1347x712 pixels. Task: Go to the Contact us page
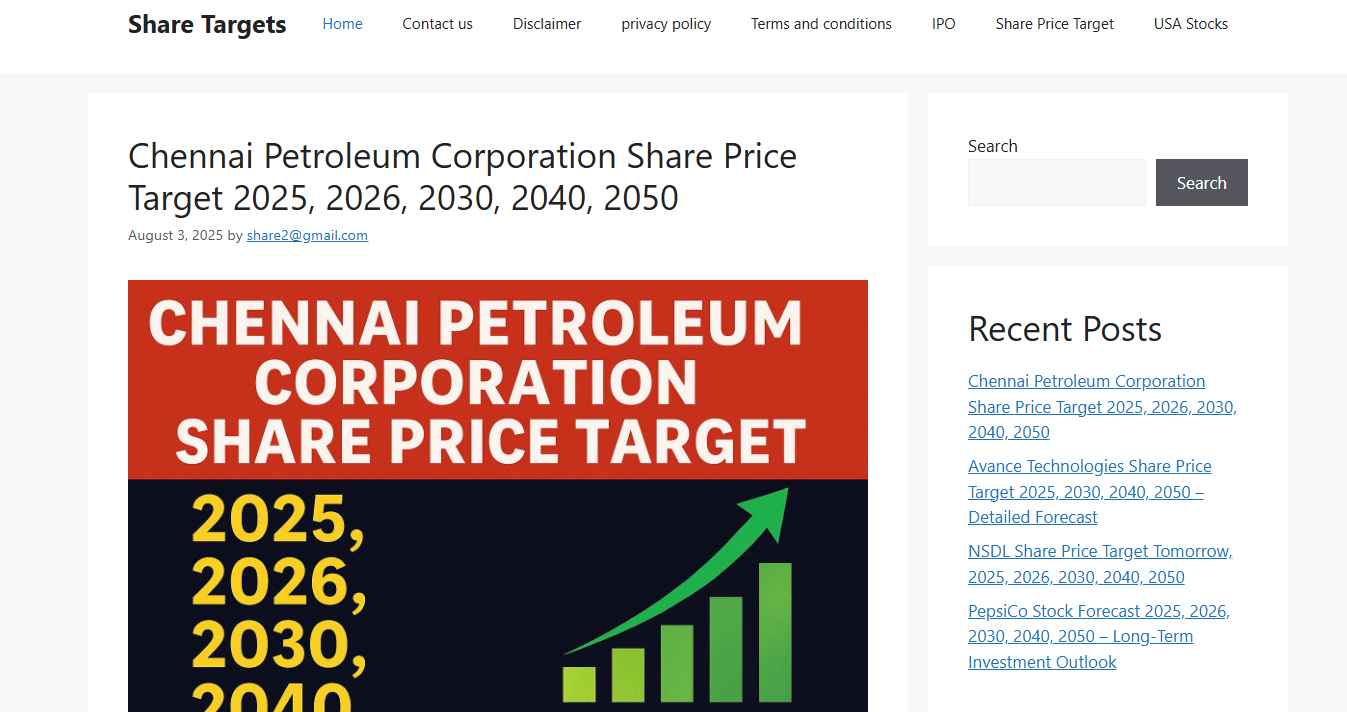(437, 24)
